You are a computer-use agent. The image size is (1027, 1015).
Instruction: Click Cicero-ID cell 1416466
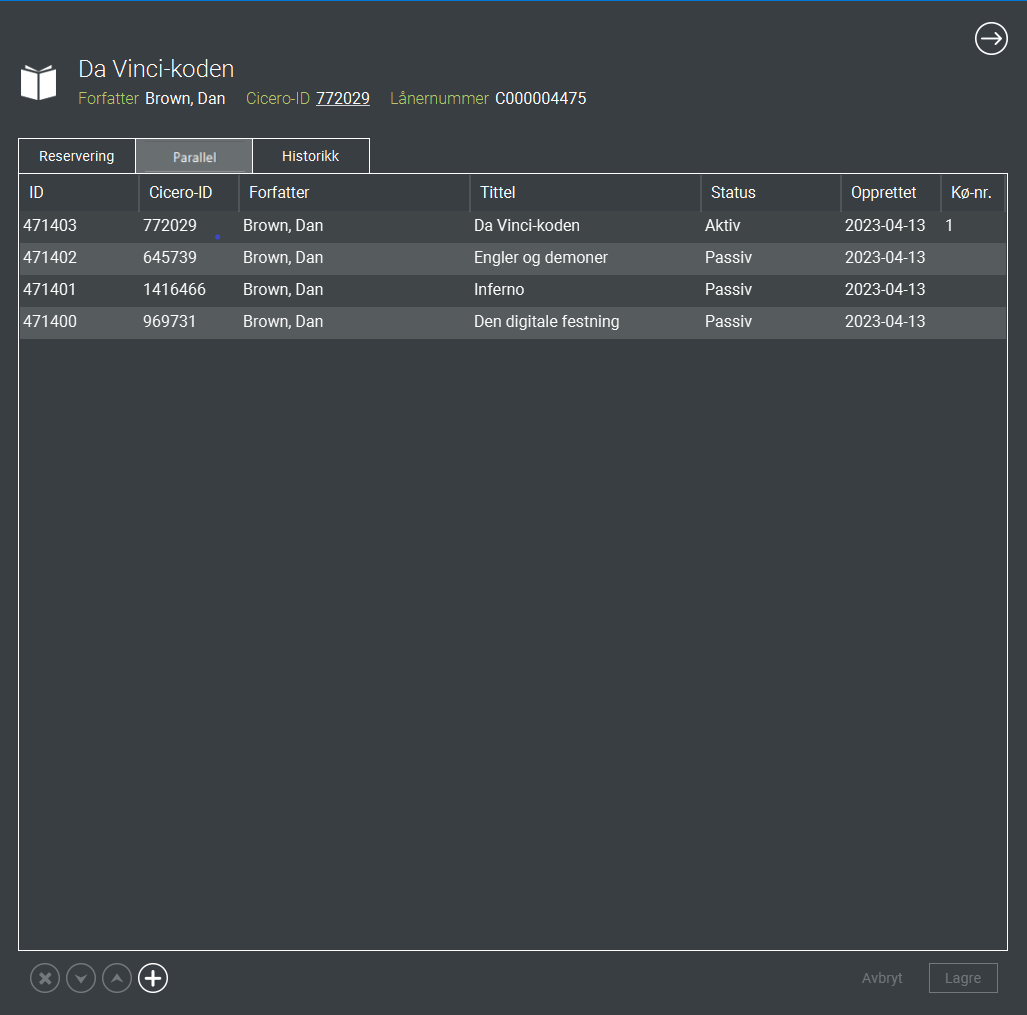(x=174, y=289)
